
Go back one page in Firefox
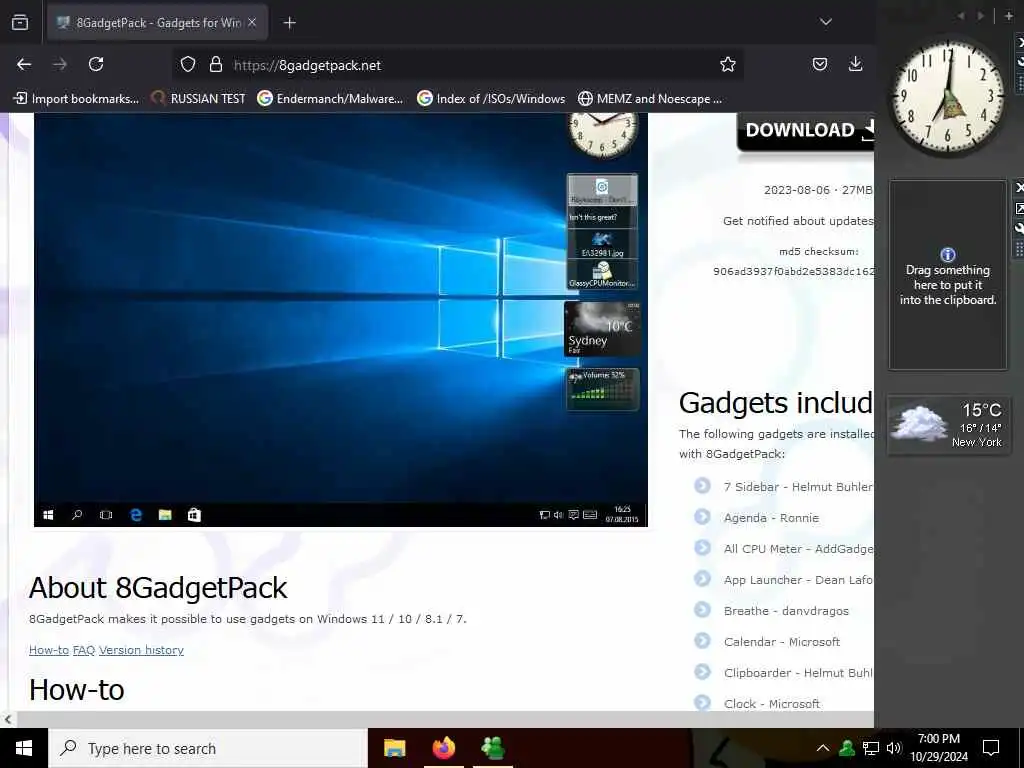pos(24,64)
